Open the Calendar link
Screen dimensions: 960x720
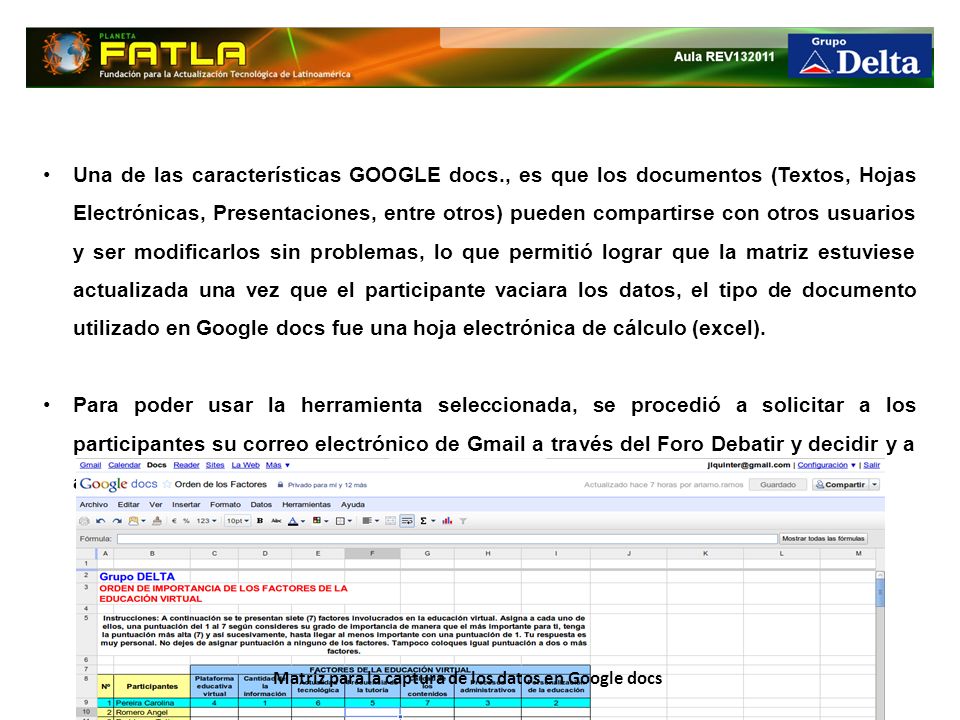point(124,465)
